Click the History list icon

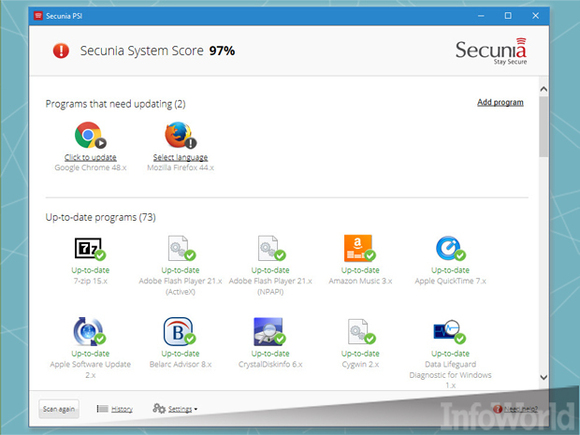point(102,409)
